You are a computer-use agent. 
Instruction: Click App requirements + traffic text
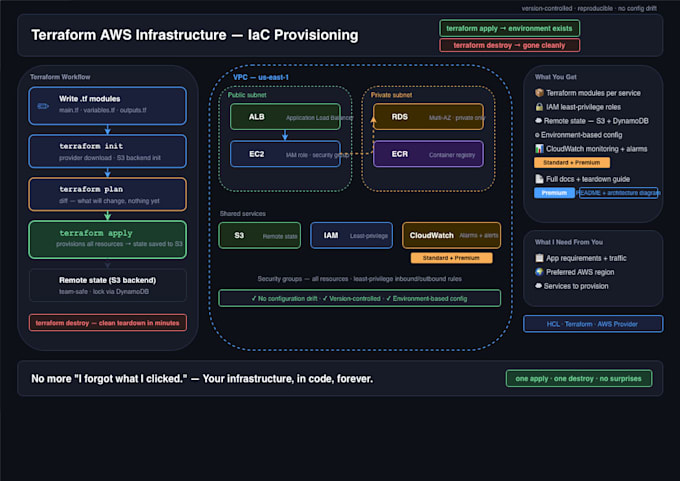click(586, 258)
